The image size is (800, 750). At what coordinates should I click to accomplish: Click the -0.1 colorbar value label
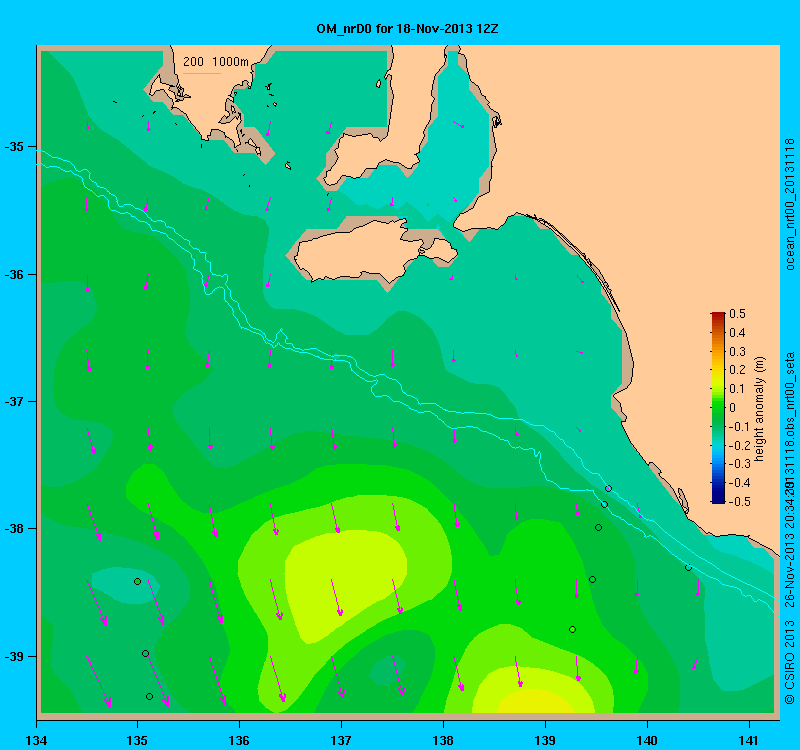(x=738, y=427)
